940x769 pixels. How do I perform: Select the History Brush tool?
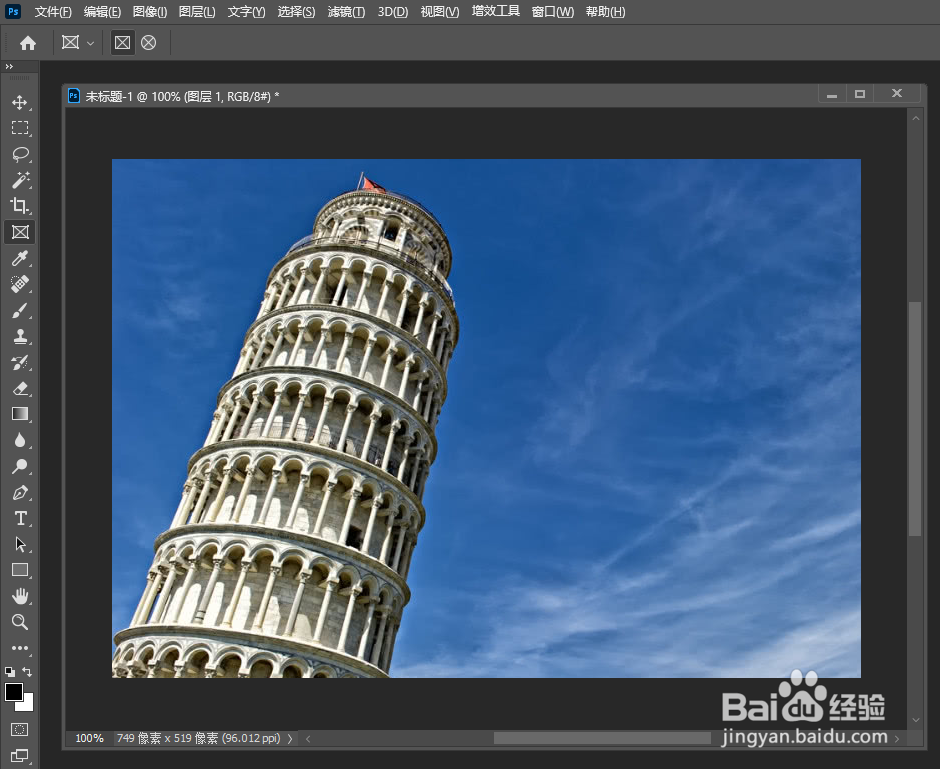click(20, 362)
